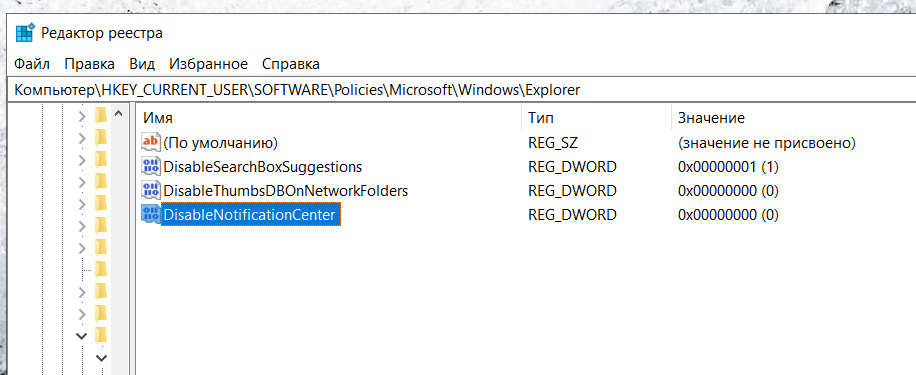Open the Справка menu
The height and width of the screenshot is (375, 916).
click(291, 64)
